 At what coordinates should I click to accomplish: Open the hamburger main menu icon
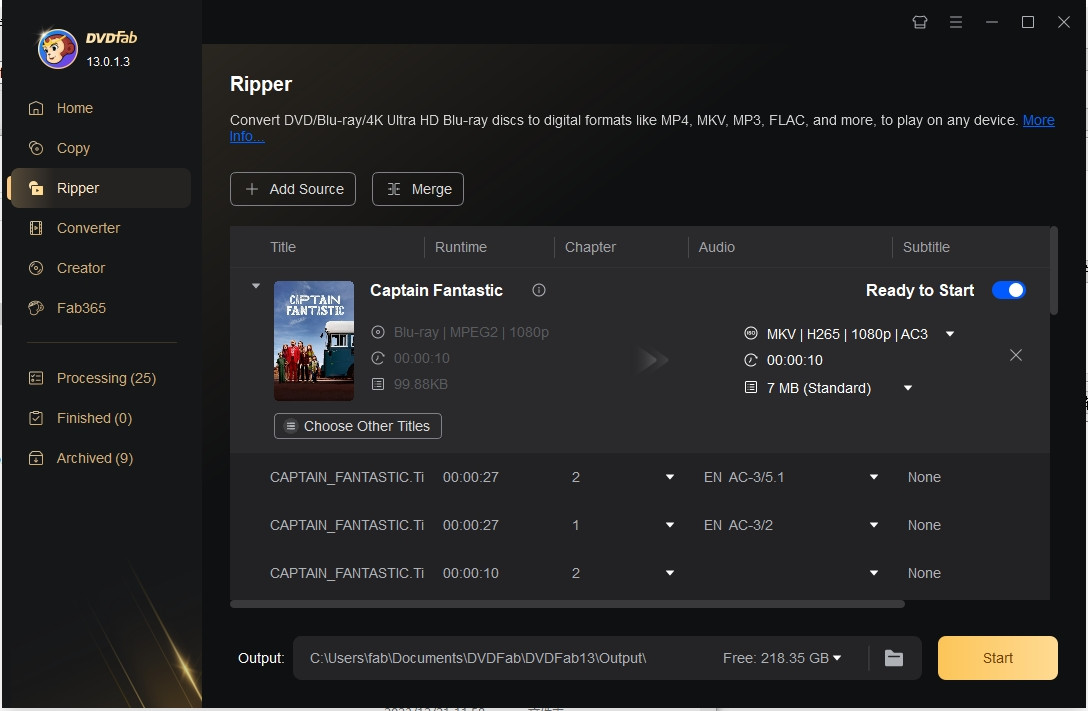pyautogui.click(x=956, y=22)
